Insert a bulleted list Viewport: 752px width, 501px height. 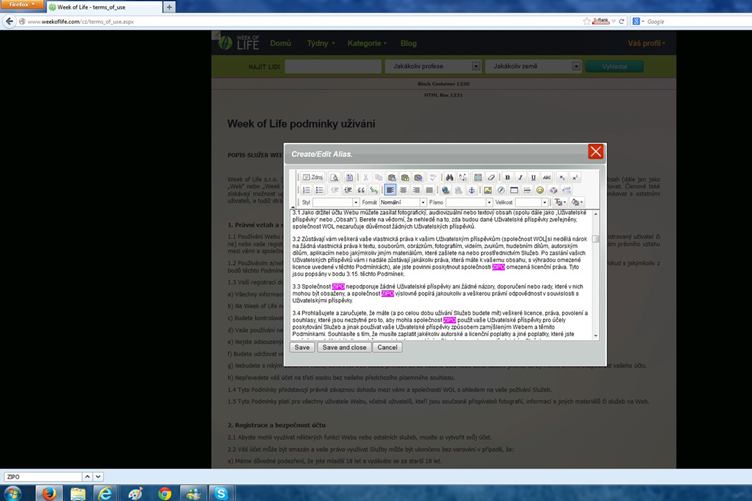pyautogui.click(x=319, y=190)
